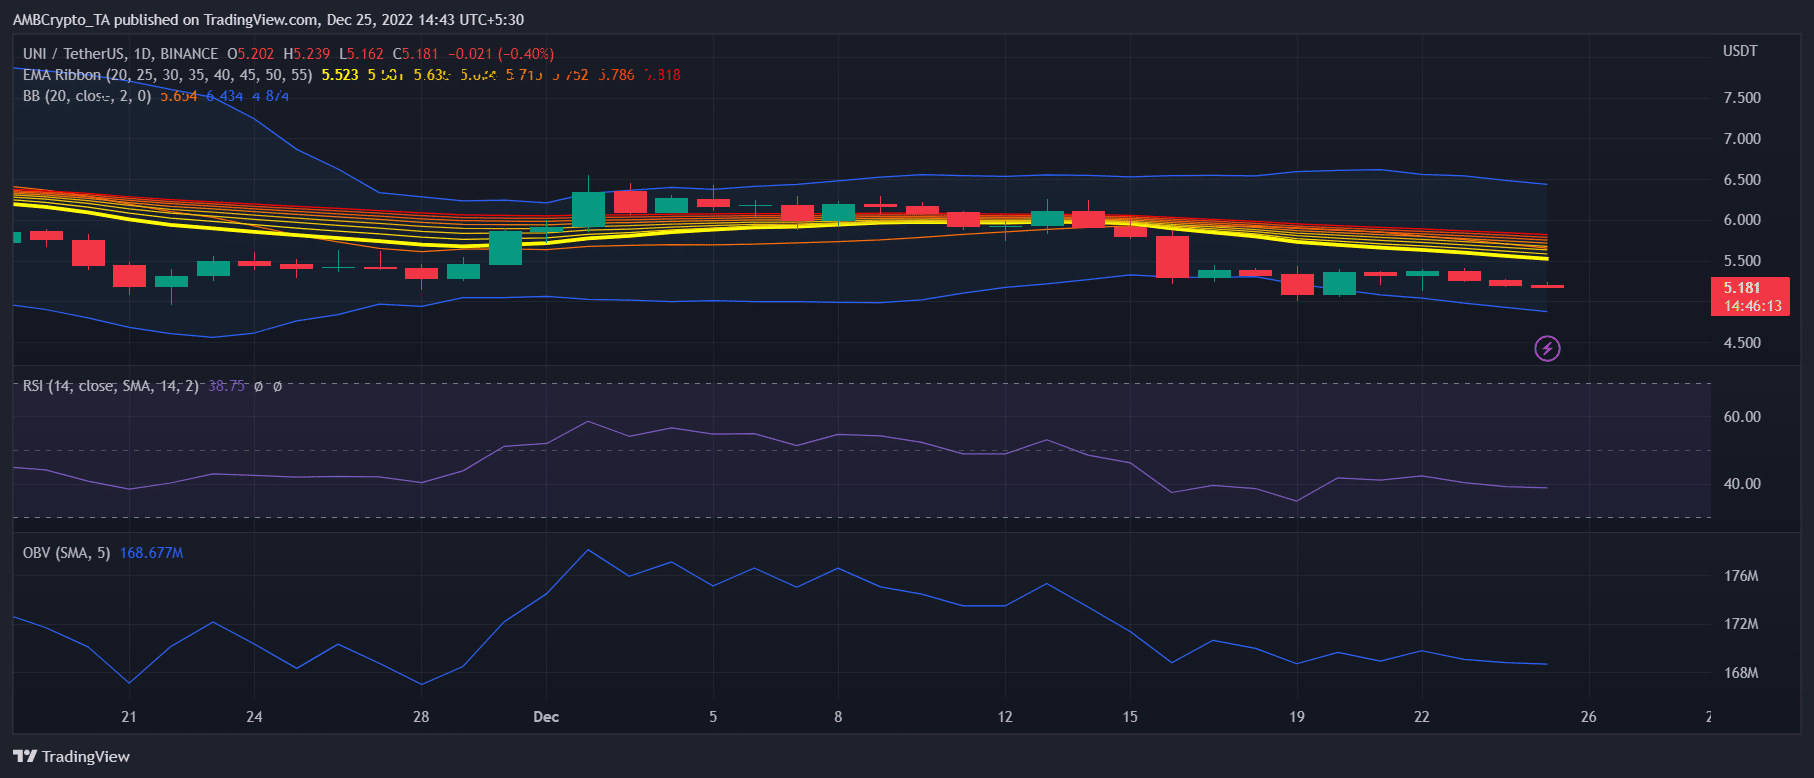Screen dimensions: 1814x778
Task: Click the 26 date on time axis
Action: coord(1588,717)
